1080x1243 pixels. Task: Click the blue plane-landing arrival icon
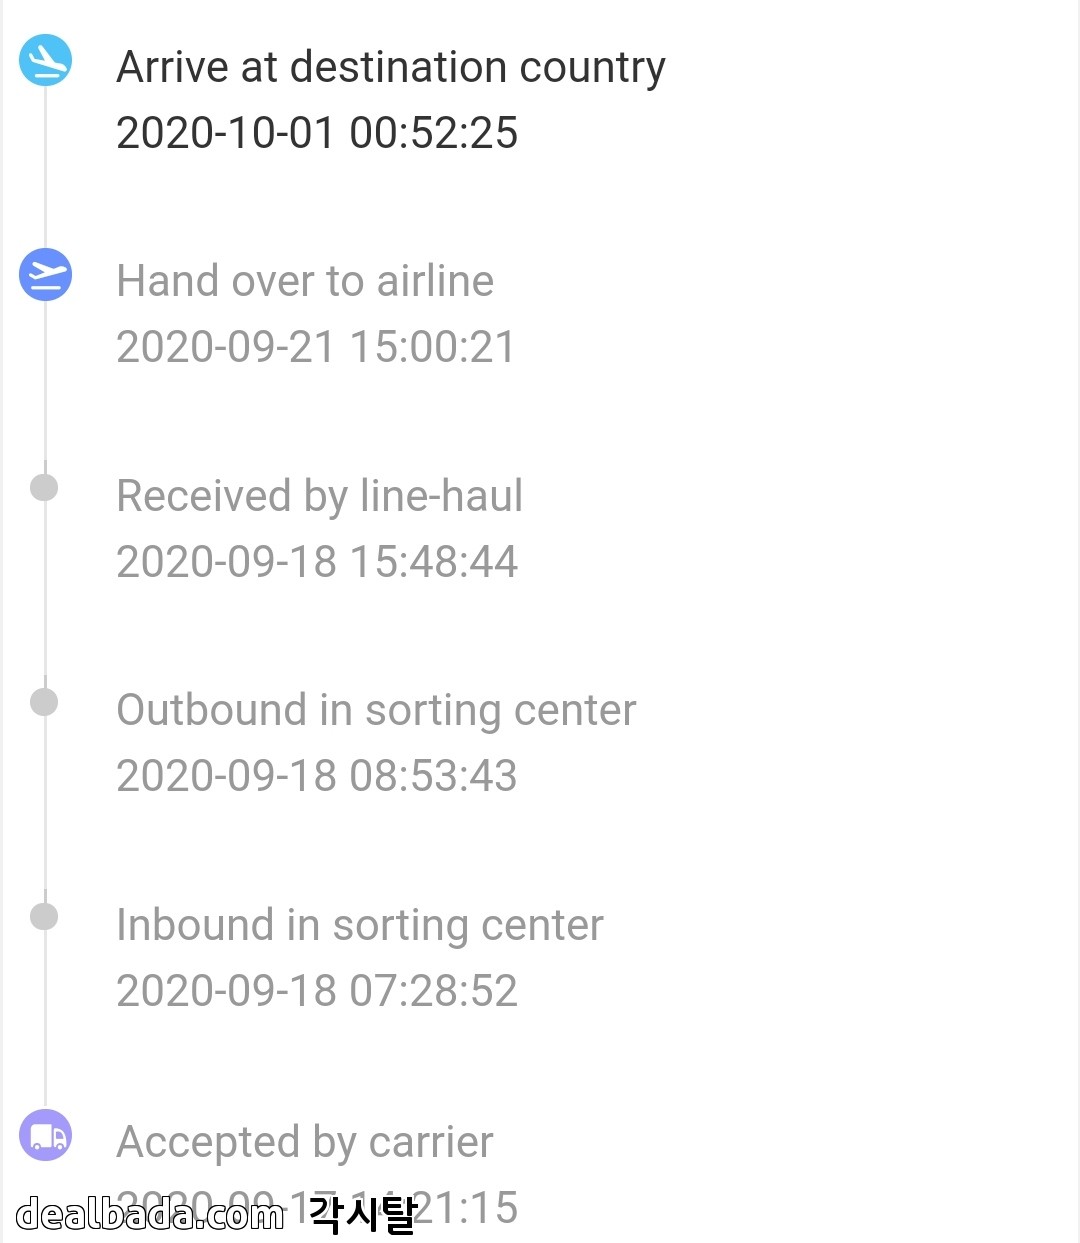pos(45,60)
